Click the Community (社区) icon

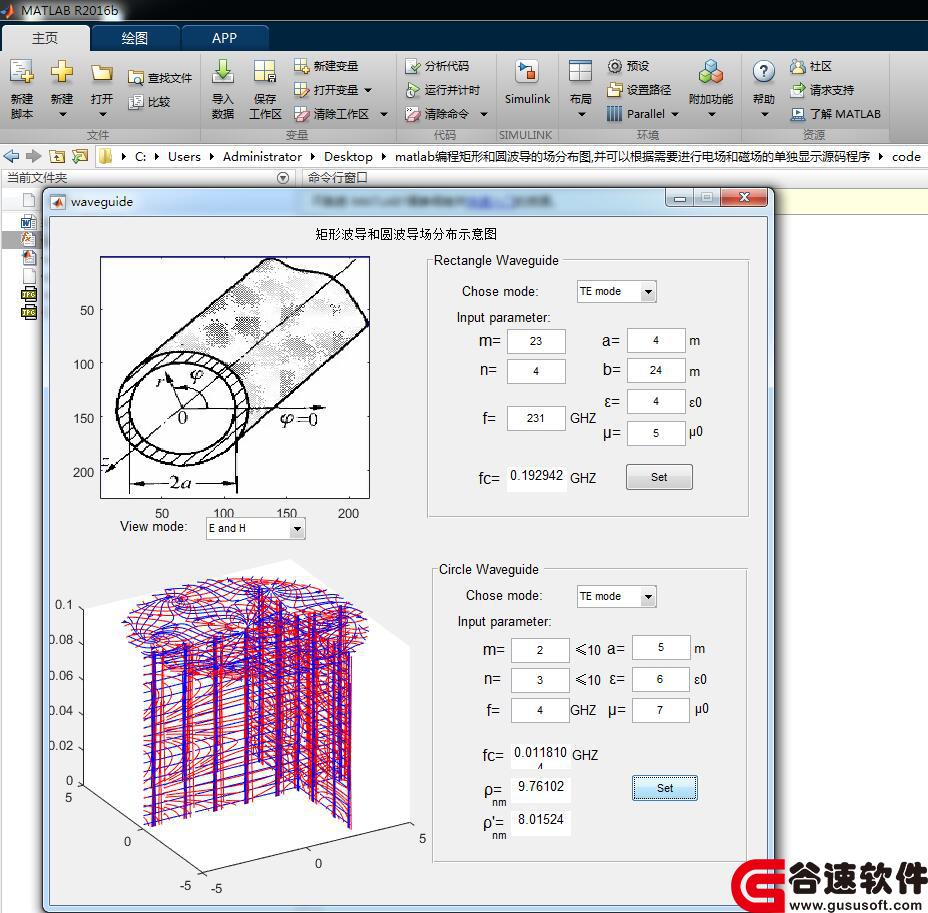[797, 66]
